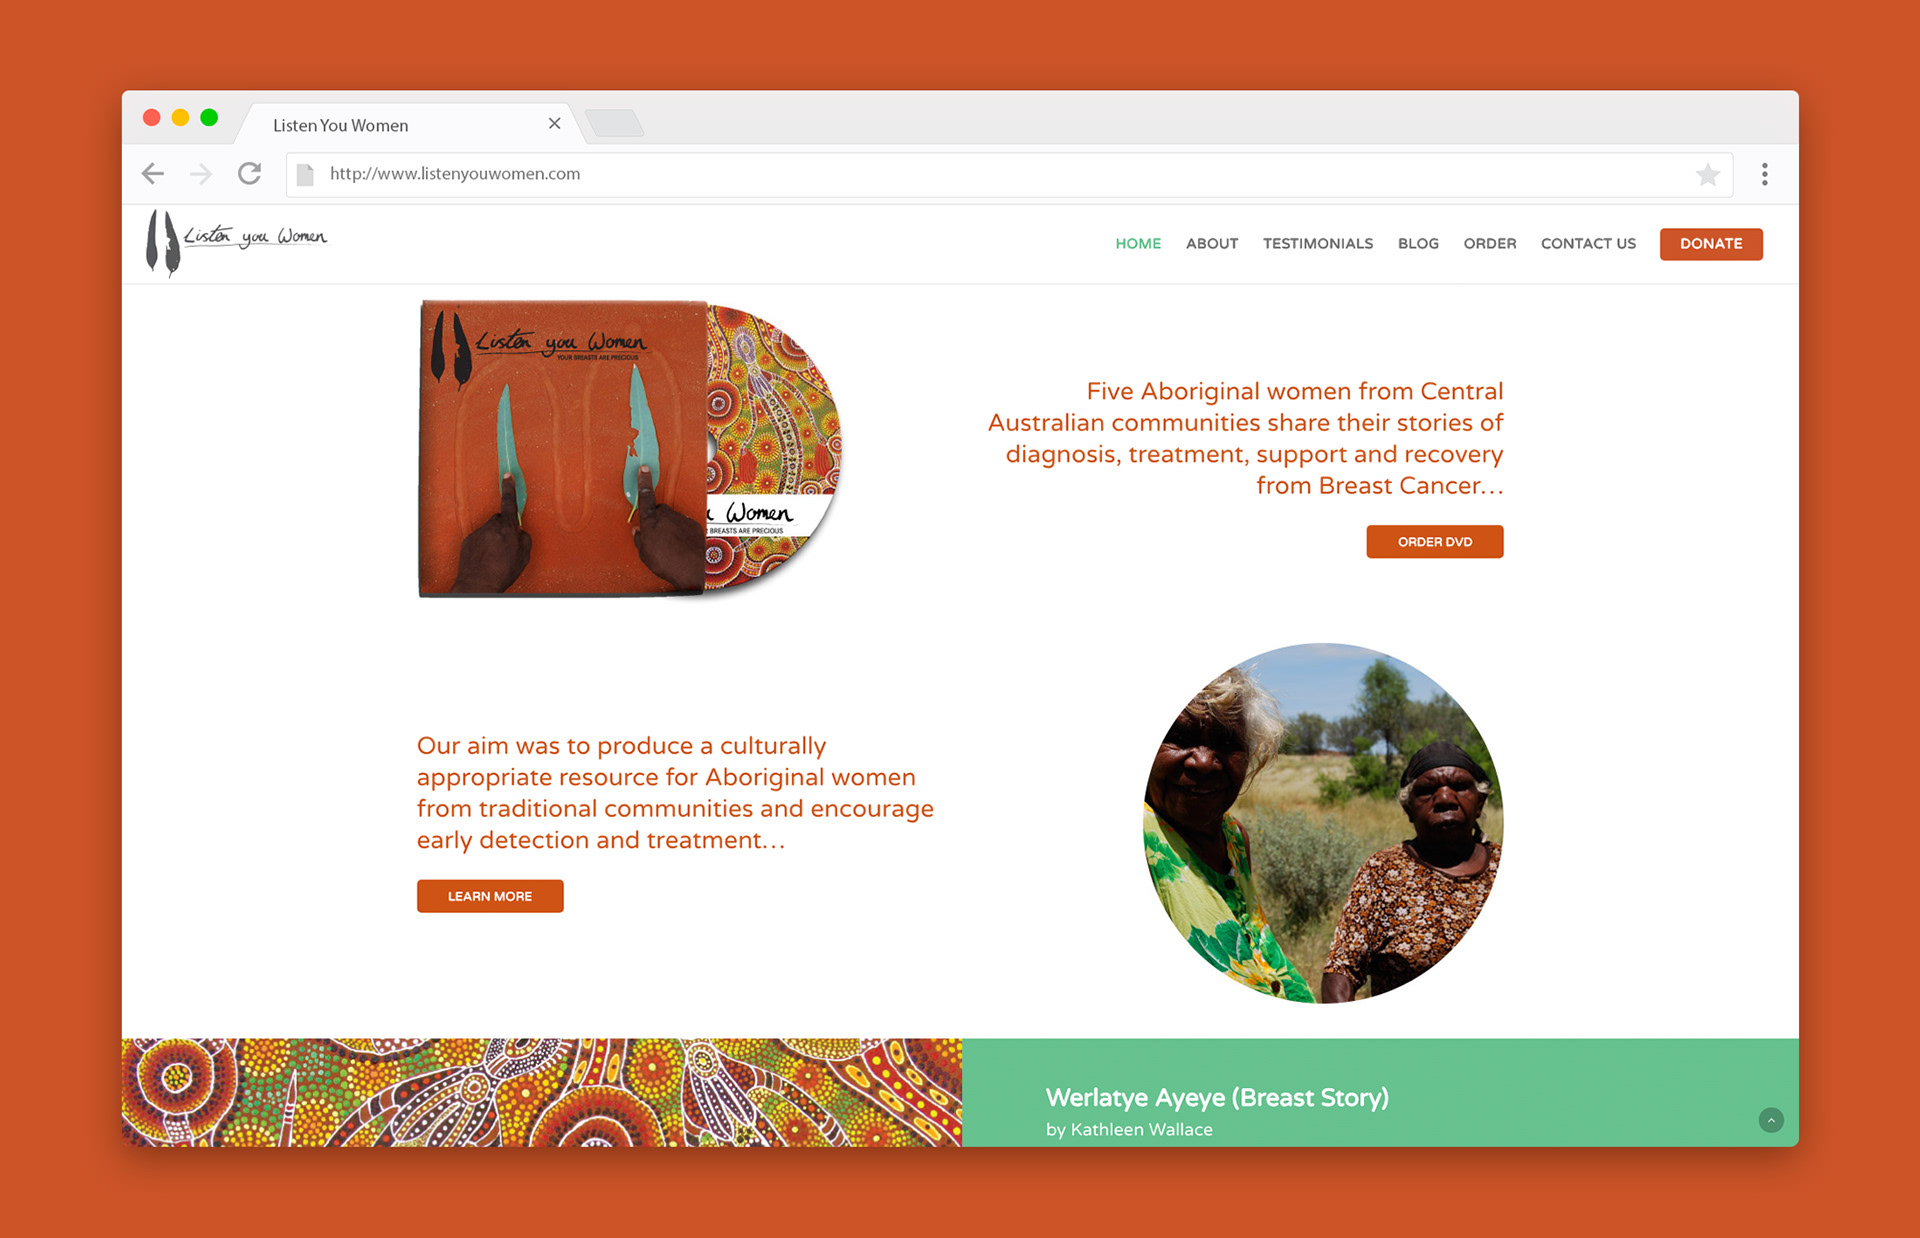This screenshot has width=1920, height=1238.
Task: Click the DVD cover image
Action: [563, 449]
